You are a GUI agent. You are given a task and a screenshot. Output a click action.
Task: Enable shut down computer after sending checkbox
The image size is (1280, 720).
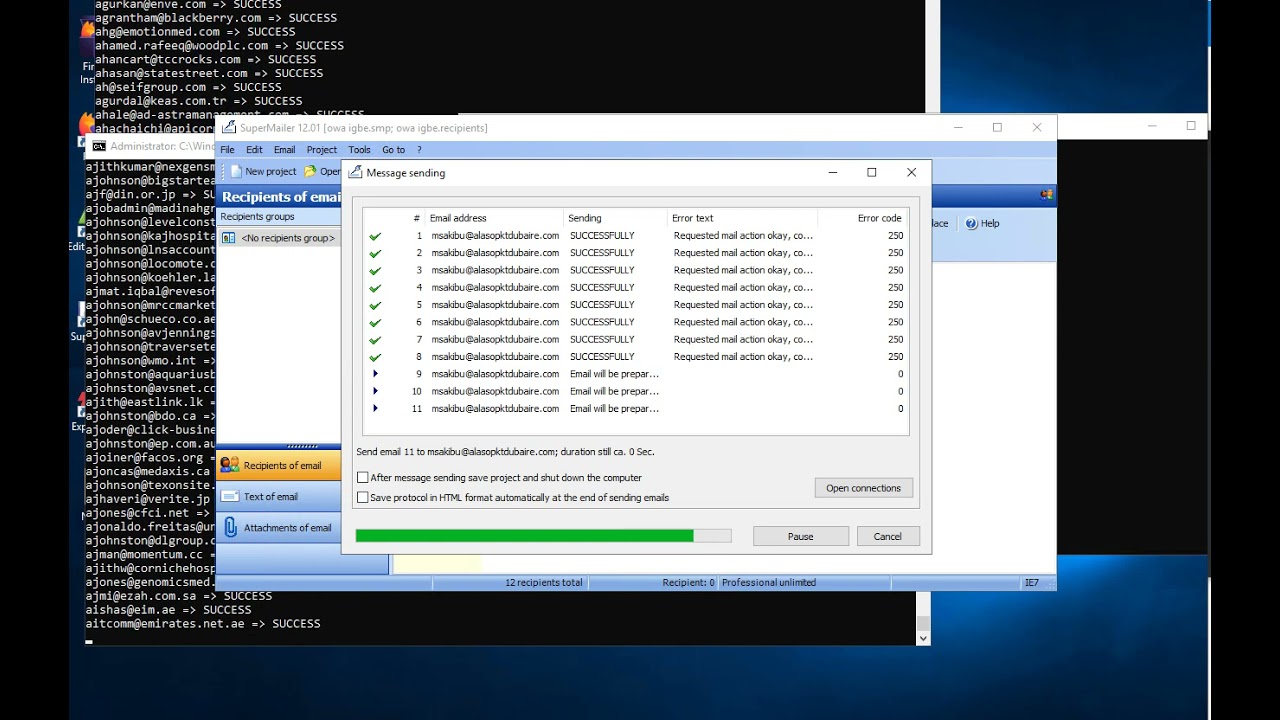tap(363, 478)
